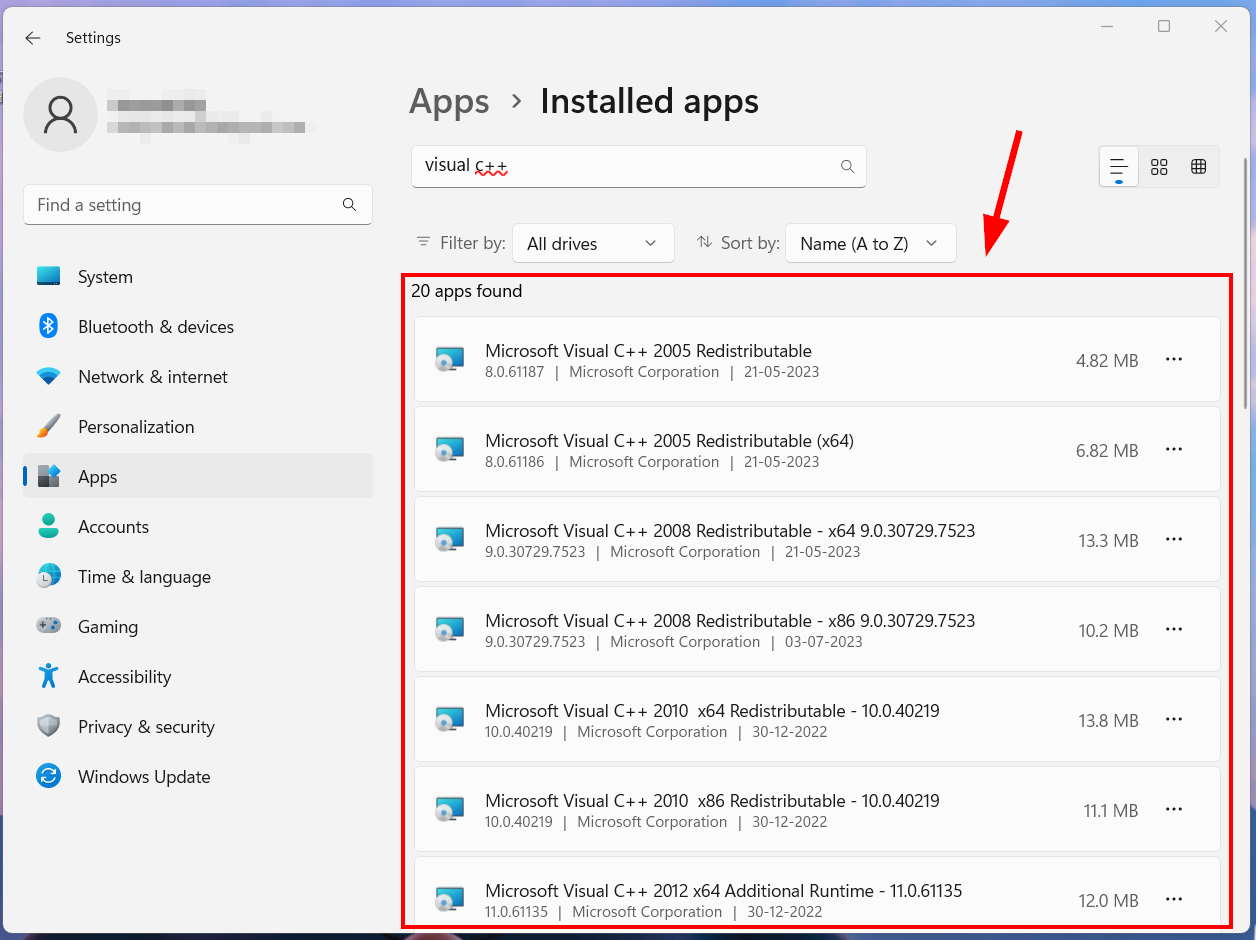Go to Windows Update settings
Image resolution: width=1256 pixels, height=940 pixels.
pyautogui.click(x=198, y=777)
